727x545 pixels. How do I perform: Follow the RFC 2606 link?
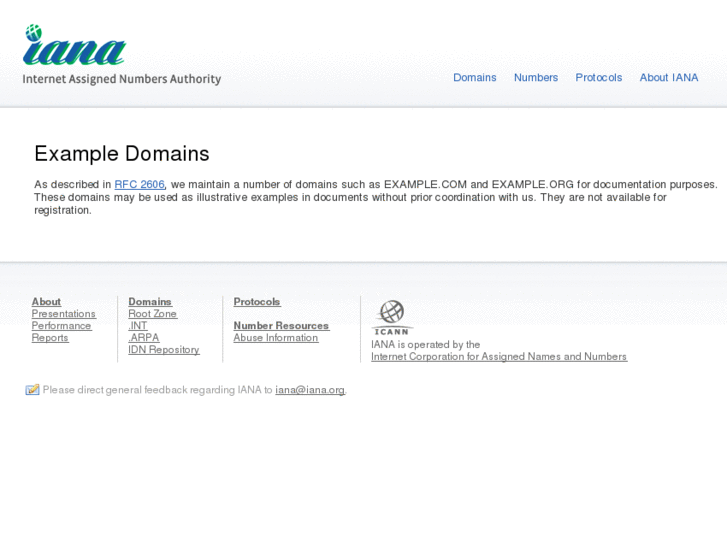tap(140, 185)
